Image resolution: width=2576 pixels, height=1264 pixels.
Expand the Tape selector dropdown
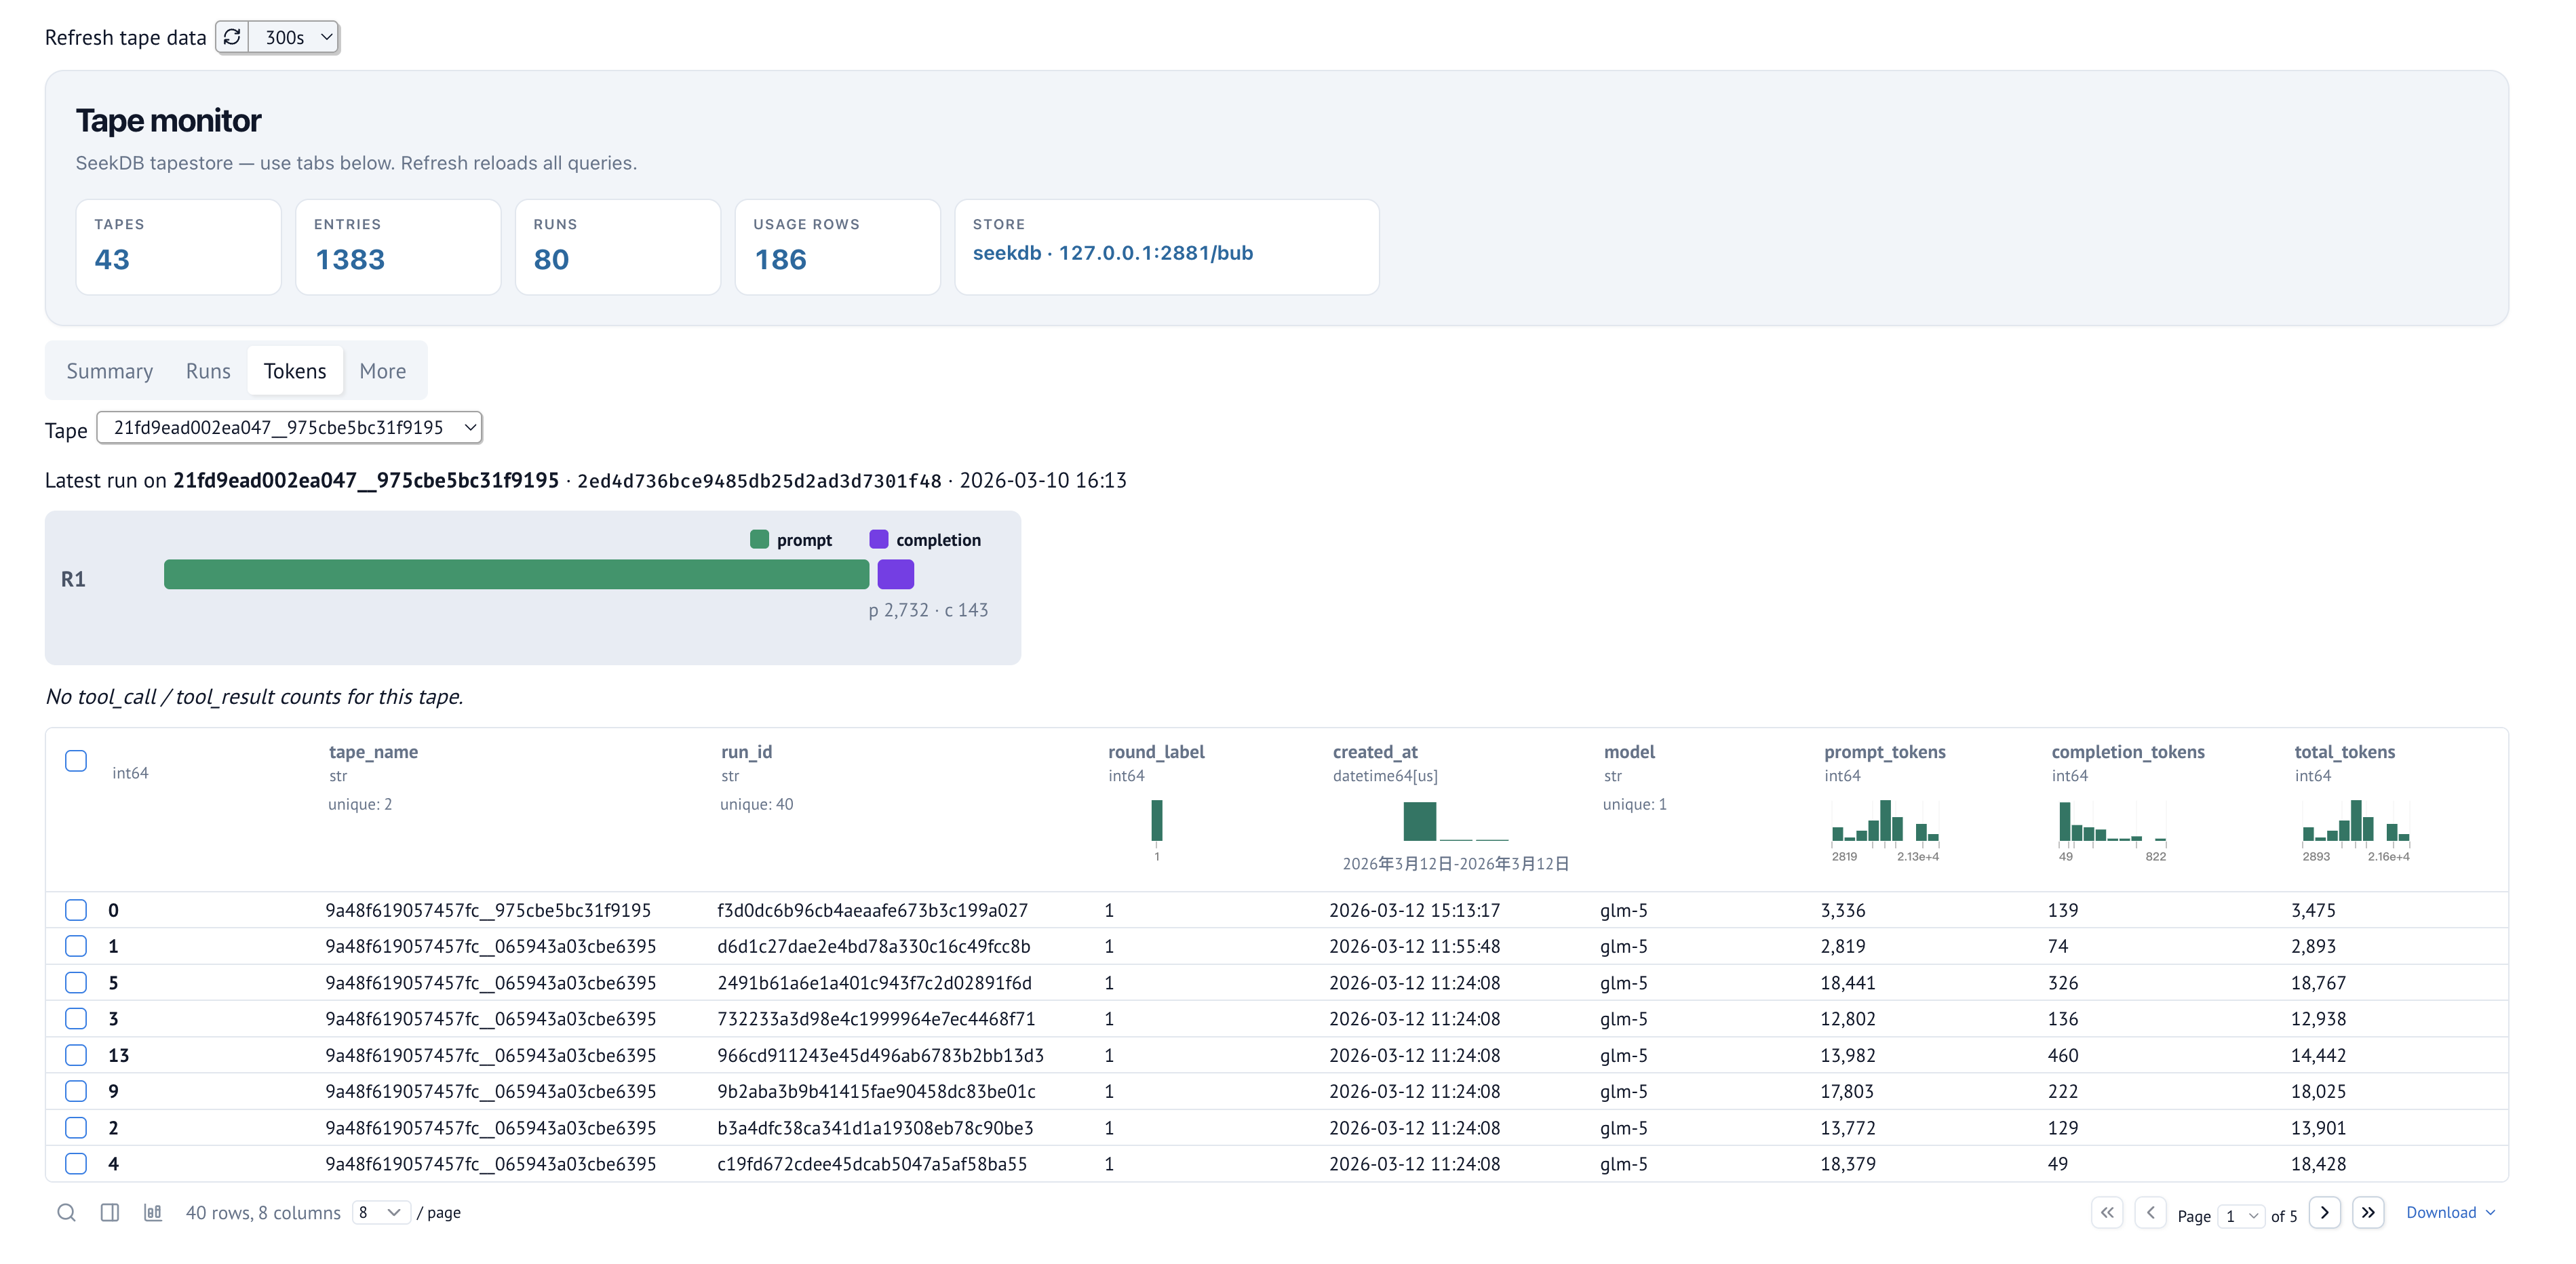point(290,428)
